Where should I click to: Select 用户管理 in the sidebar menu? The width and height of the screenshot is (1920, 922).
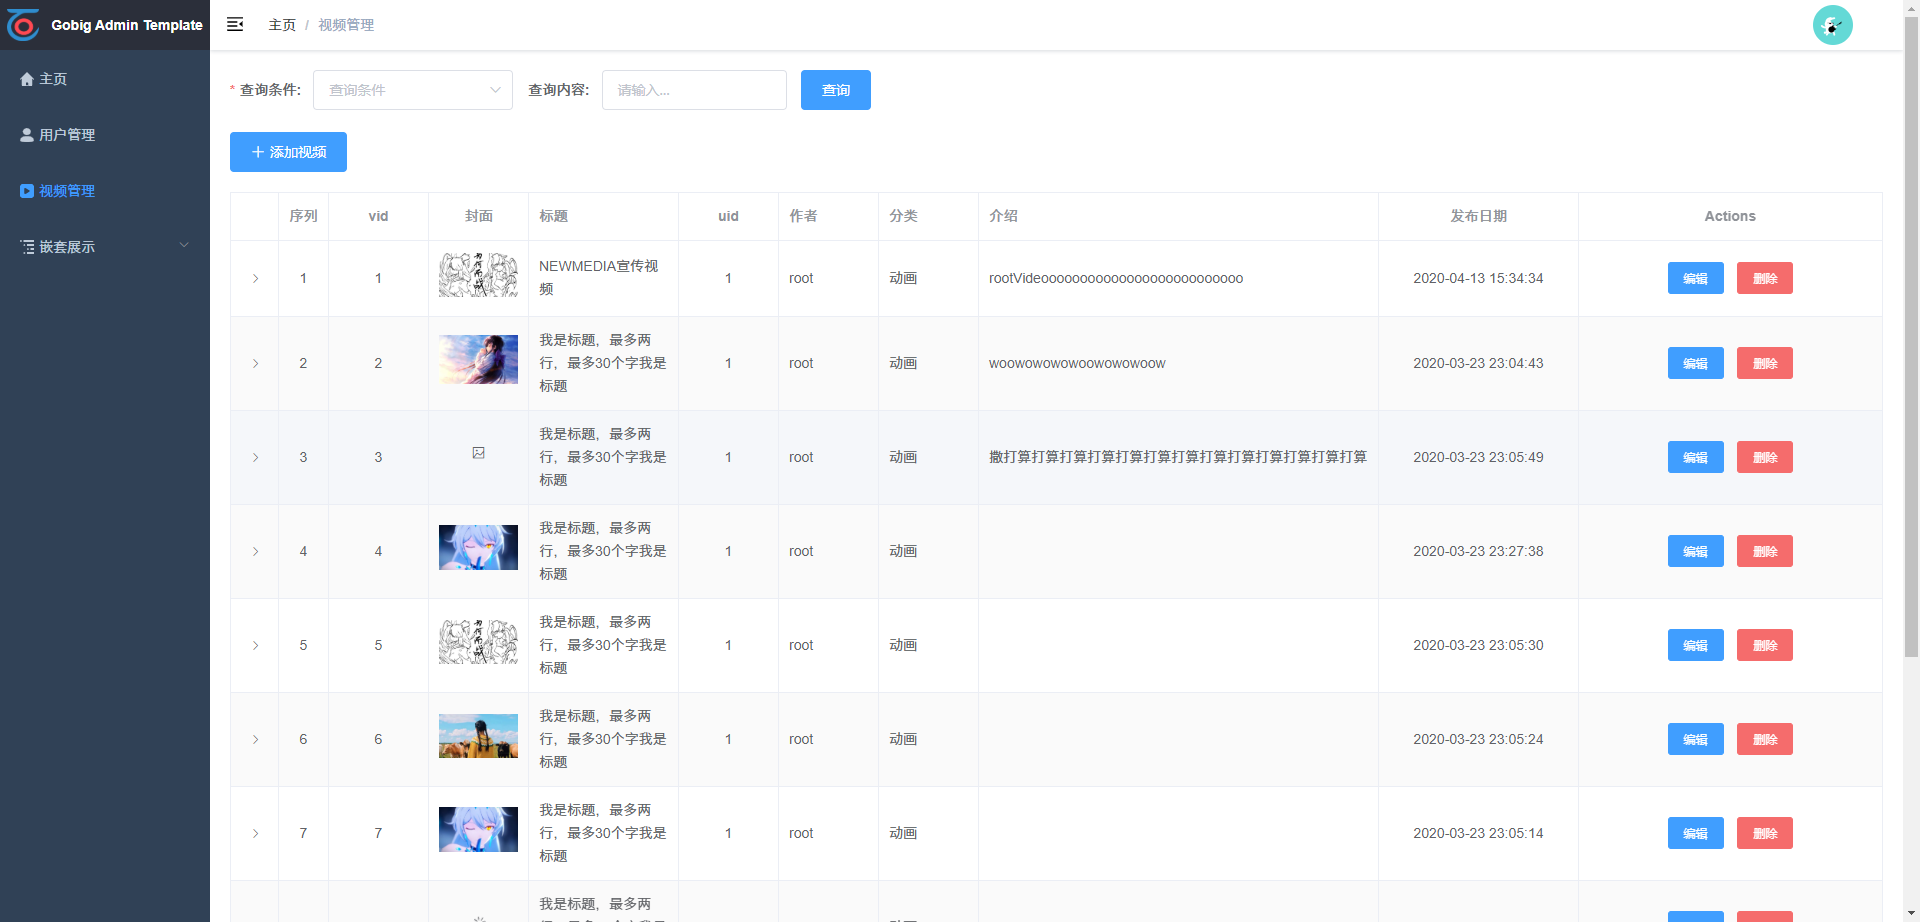click(x=67, y=133)
